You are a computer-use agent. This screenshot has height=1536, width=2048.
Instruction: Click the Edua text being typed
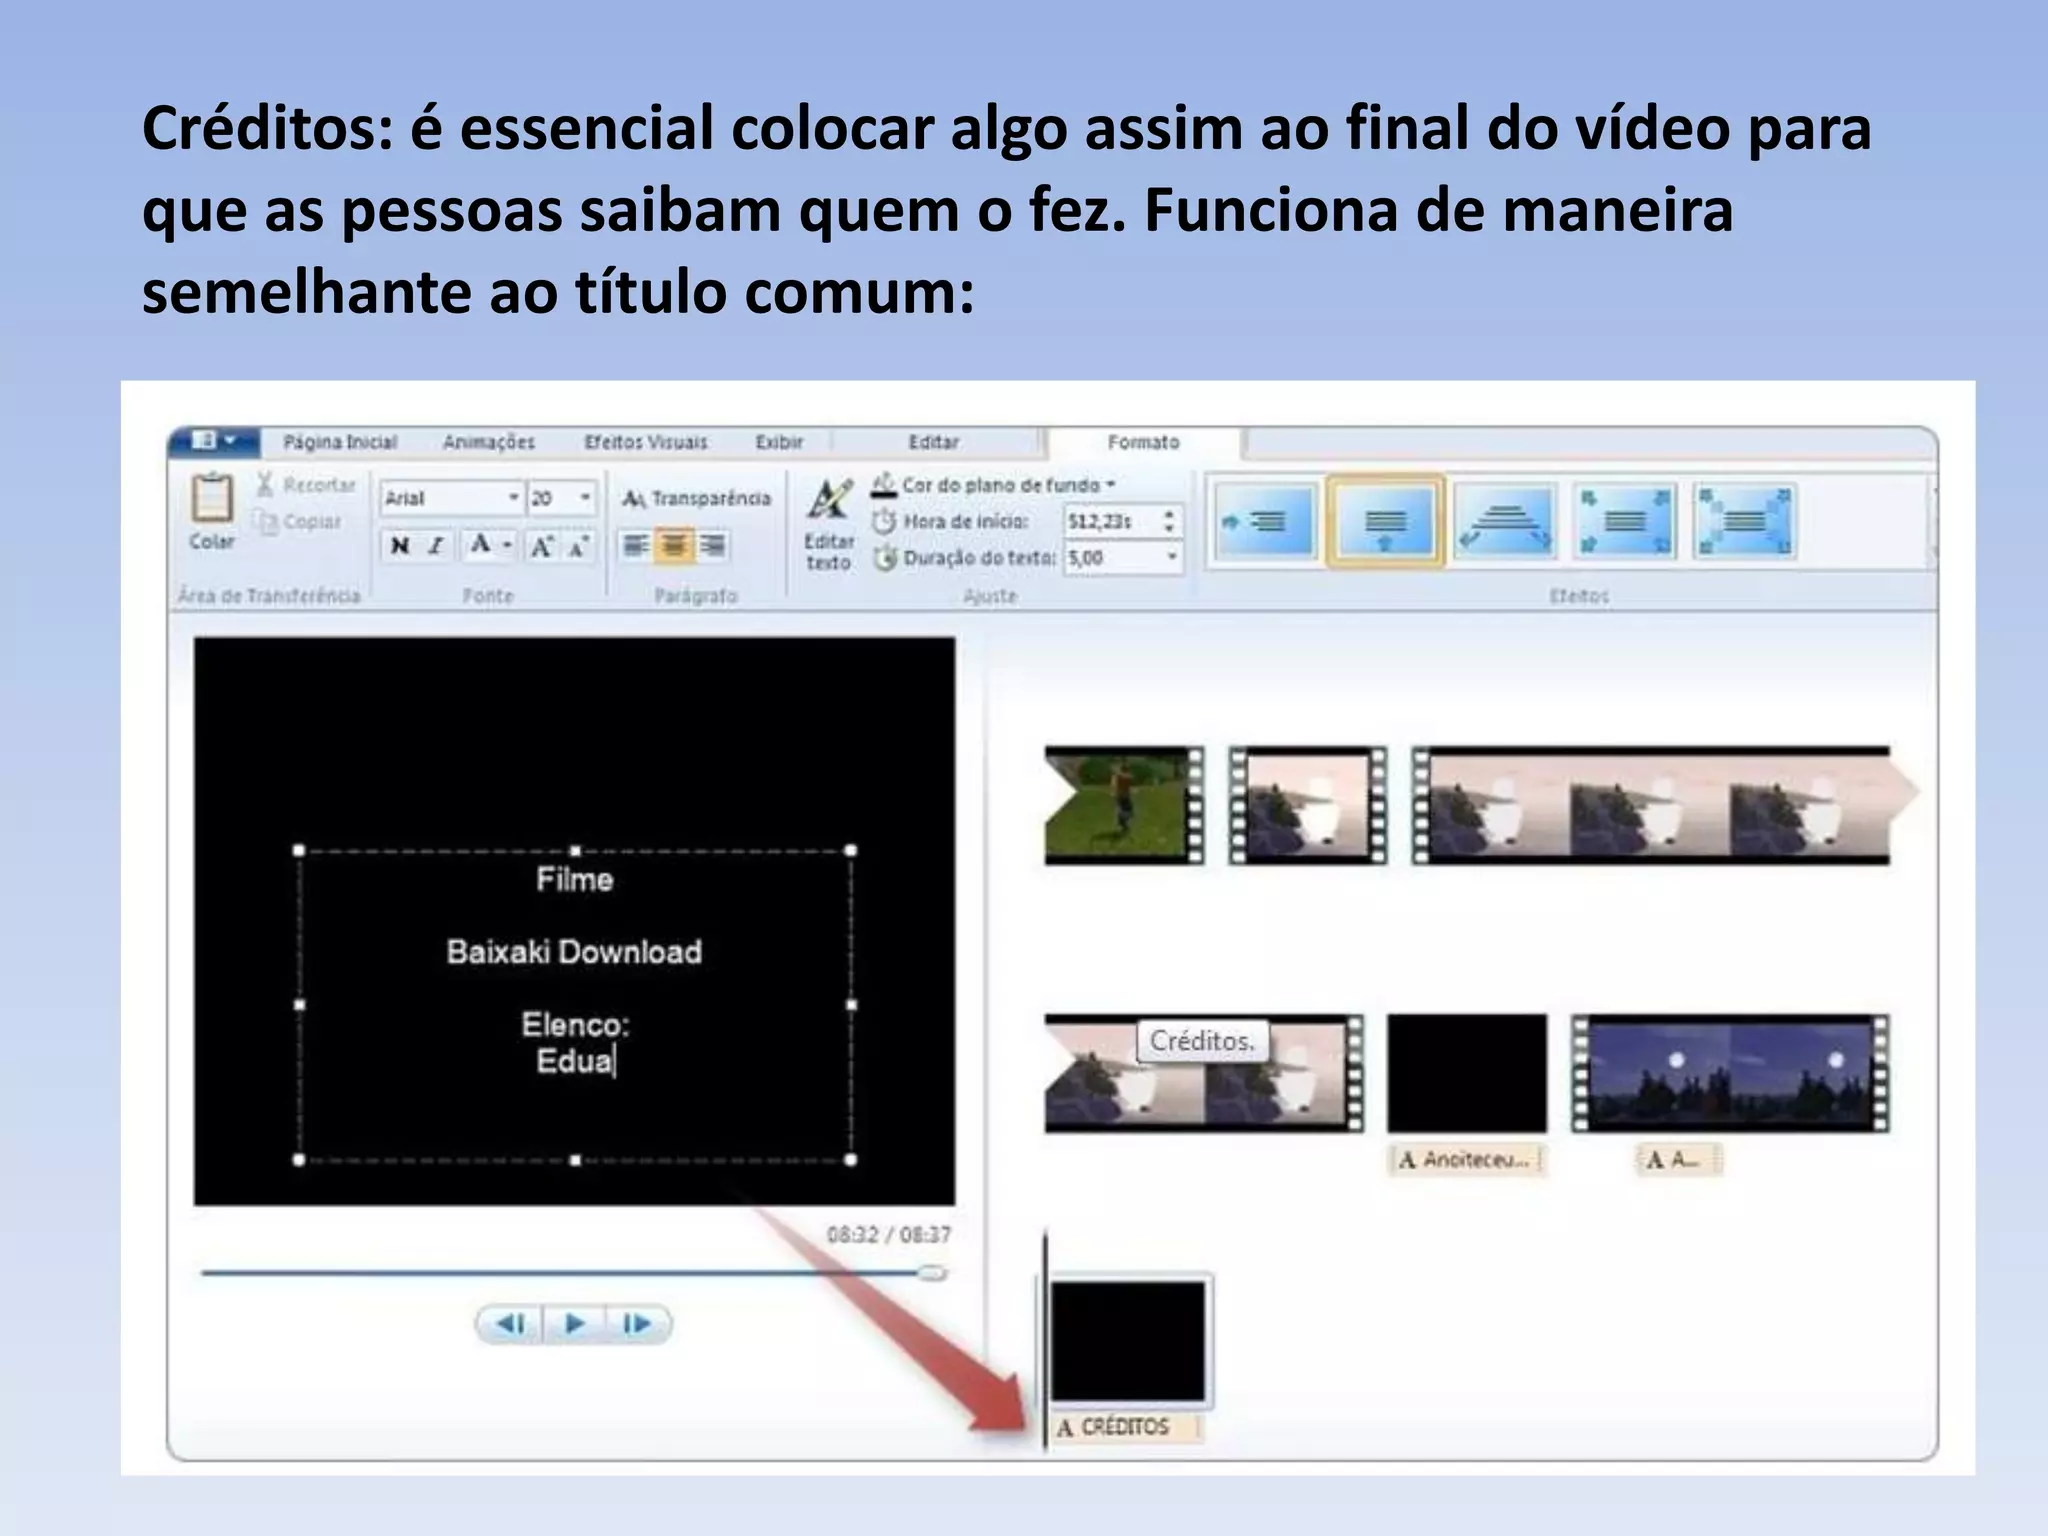pos(575,1061)
